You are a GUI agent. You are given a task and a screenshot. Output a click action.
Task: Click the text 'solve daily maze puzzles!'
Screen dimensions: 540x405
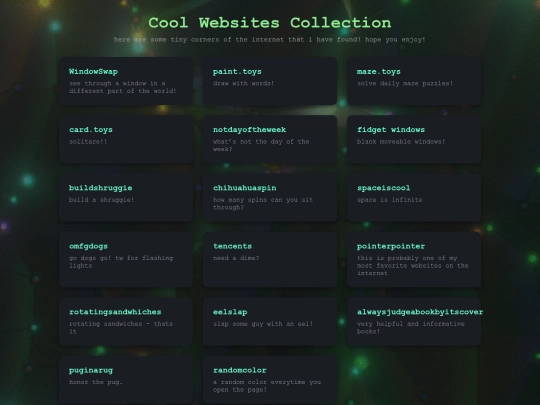(x=405, y=83)
